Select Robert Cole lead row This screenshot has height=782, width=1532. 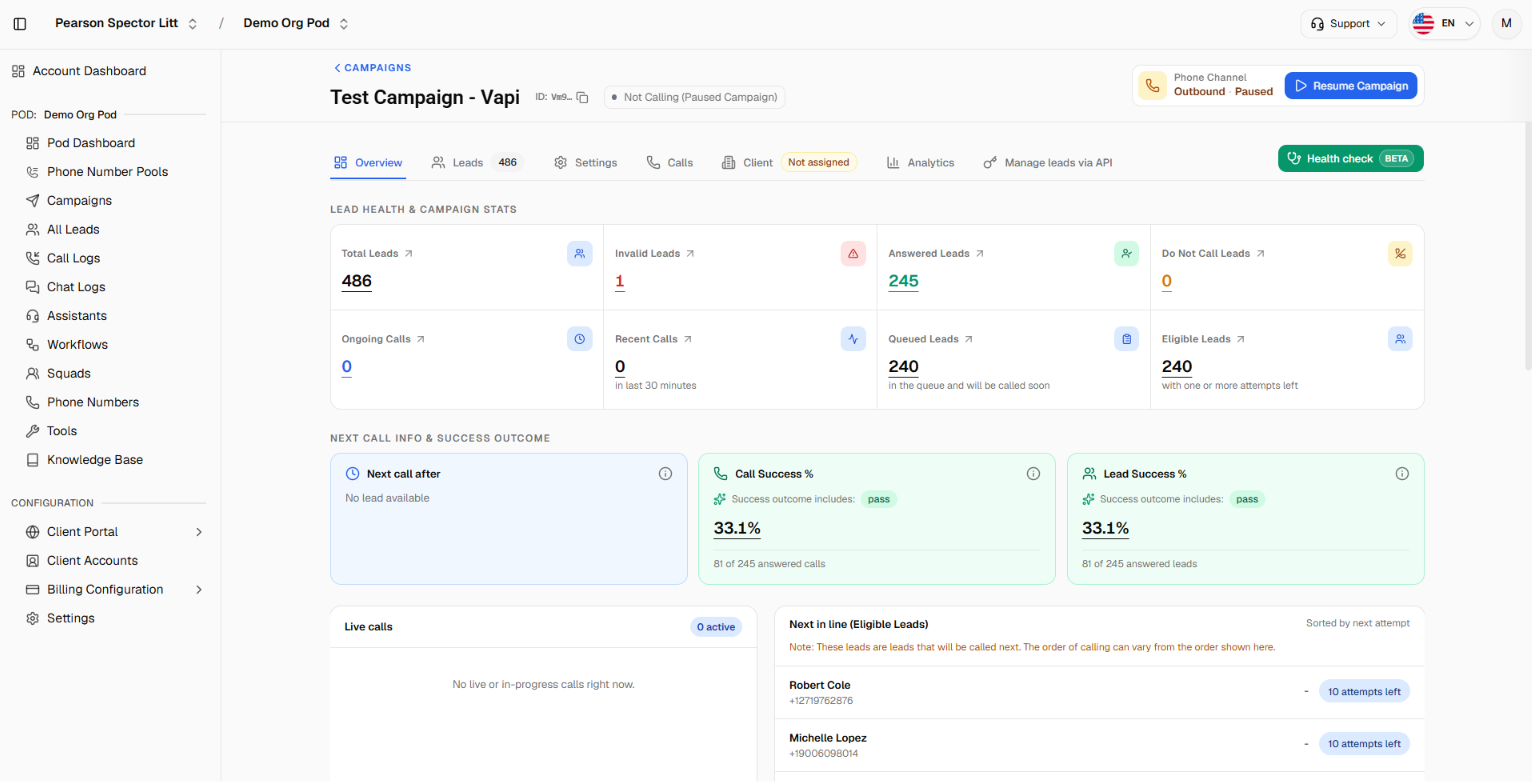pyautogui.click(x=1099, y=692)
